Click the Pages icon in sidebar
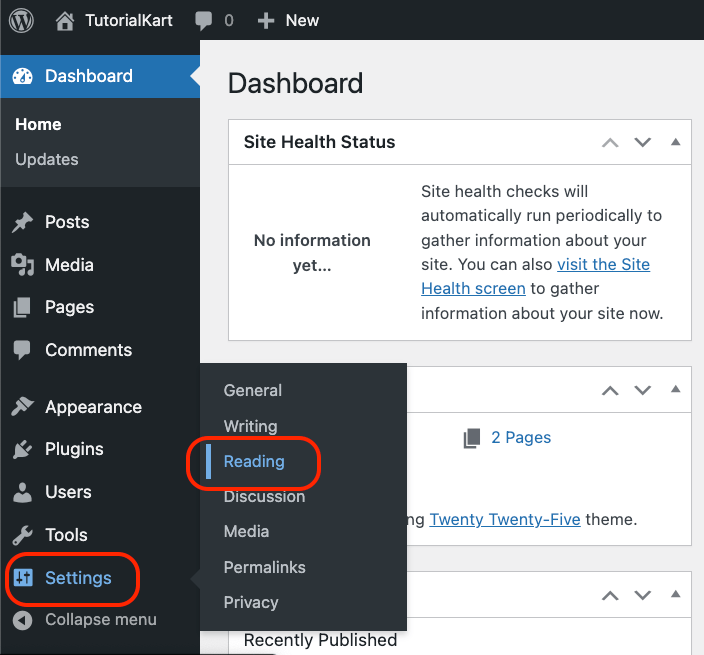704x655 pixels. tap(22, 308)
